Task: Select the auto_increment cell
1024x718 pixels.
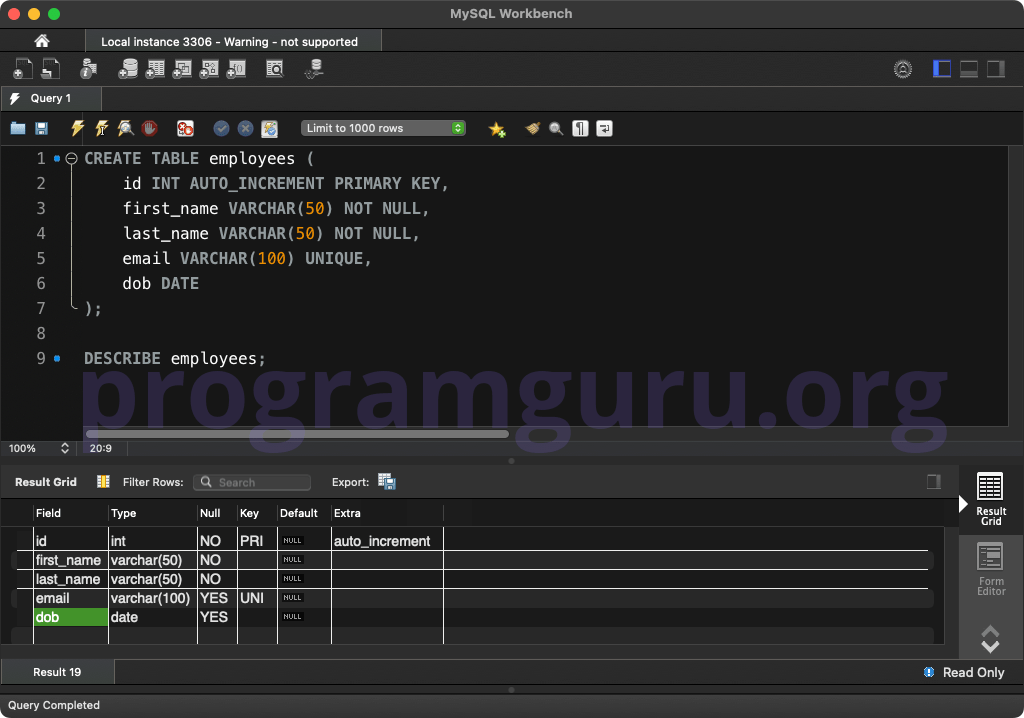Action: (387, 541)
